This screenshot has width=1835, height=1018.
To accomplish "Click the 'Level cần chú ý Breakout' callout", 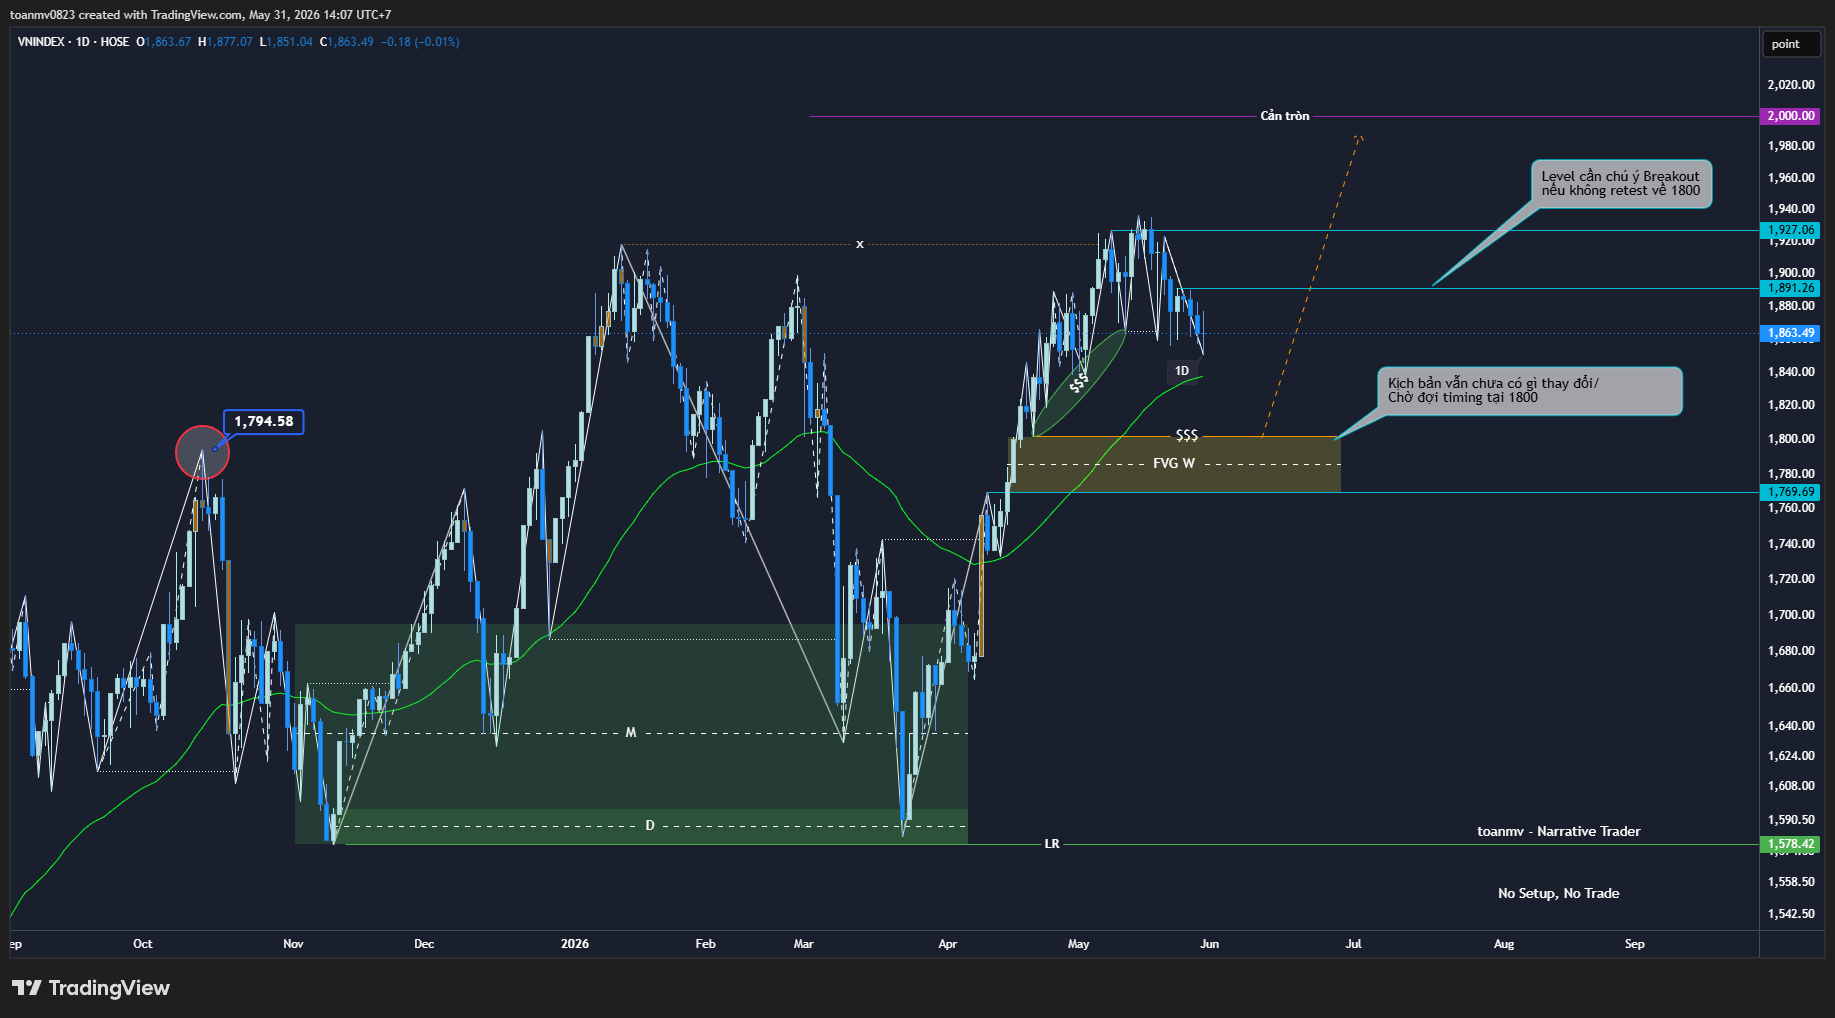I will 1621,184.
